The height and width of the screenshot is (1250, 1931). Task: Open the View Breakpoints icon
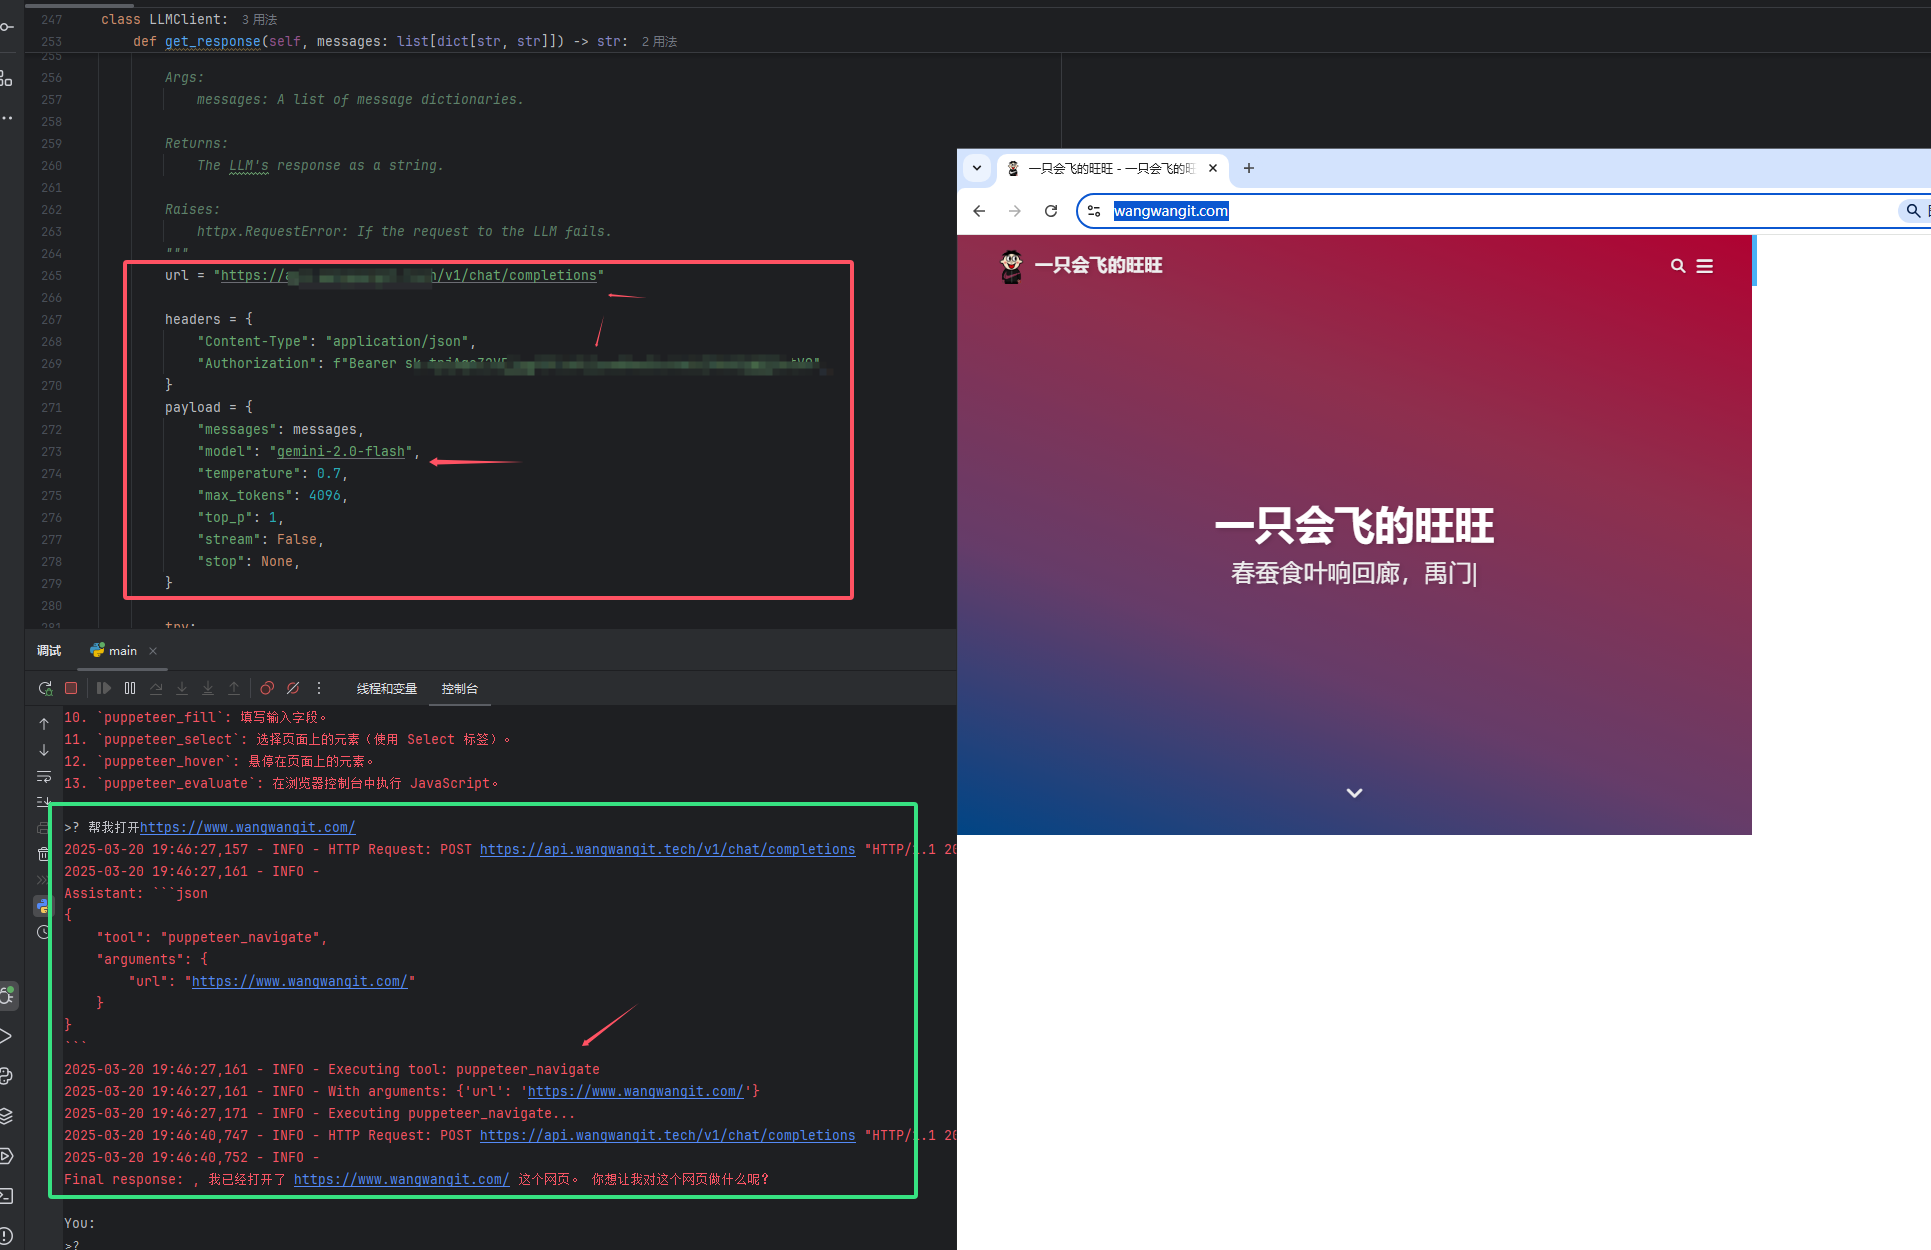pos(267,688)
